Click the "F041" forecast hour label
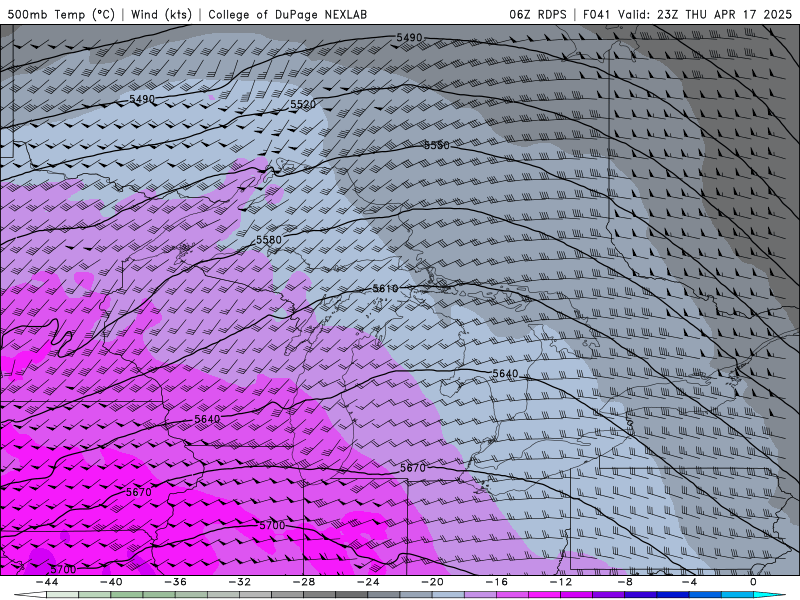Image resolution: width=800 pixels, height=600 pixels. click(x=596, y=14)
